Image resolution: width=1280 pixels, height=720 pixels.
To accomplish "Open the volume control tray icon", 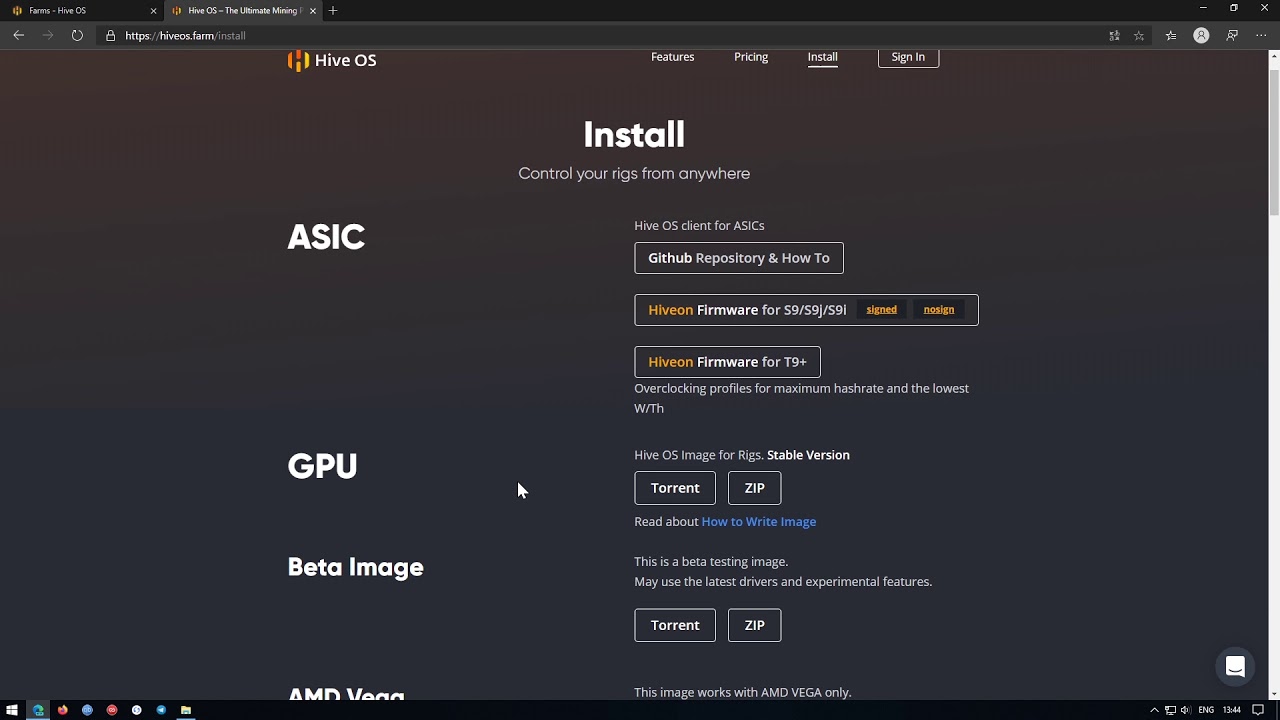I will [x=1185, y=710].
